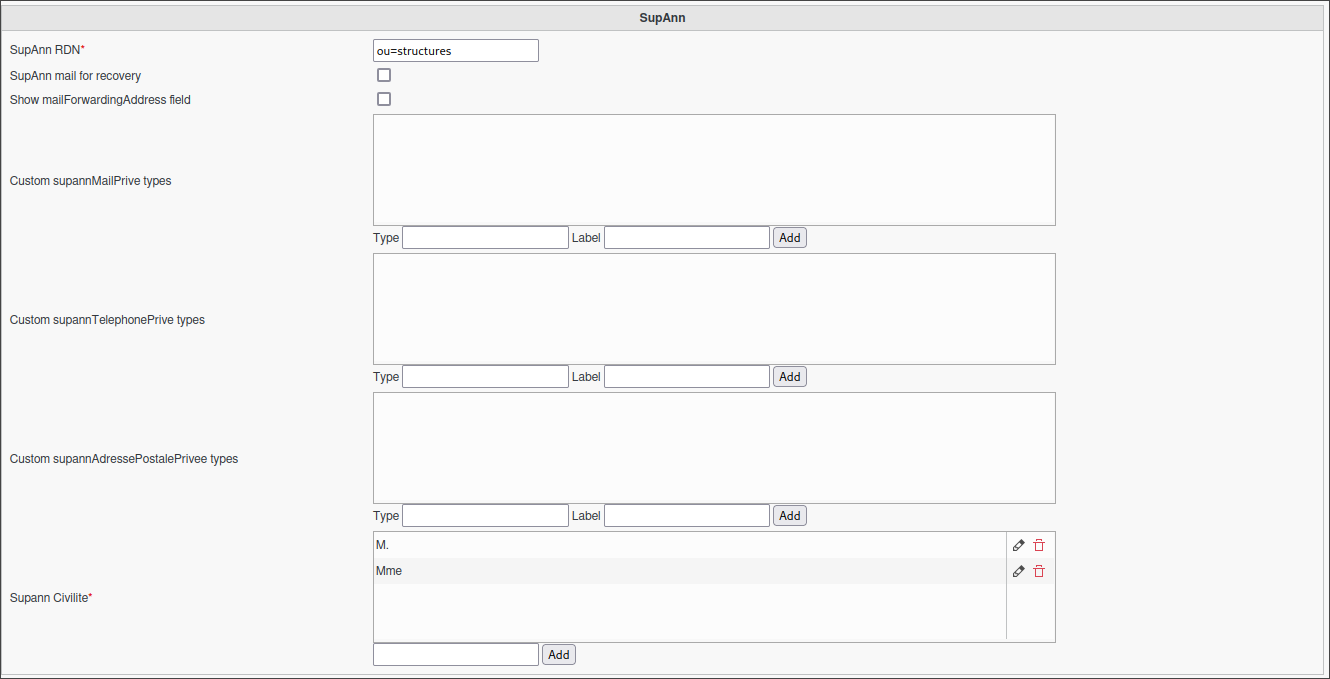This screenshot has width=1330, height=679.
Task: Edit the M. civilite entry
Action: click(x=1019, y=545)
